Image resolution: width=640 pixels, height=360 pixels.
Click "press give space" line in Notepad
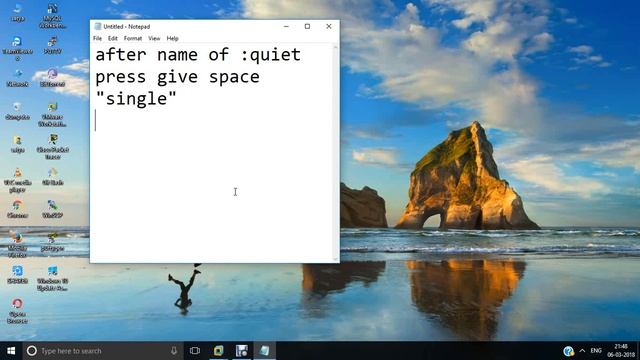[177, 77]
